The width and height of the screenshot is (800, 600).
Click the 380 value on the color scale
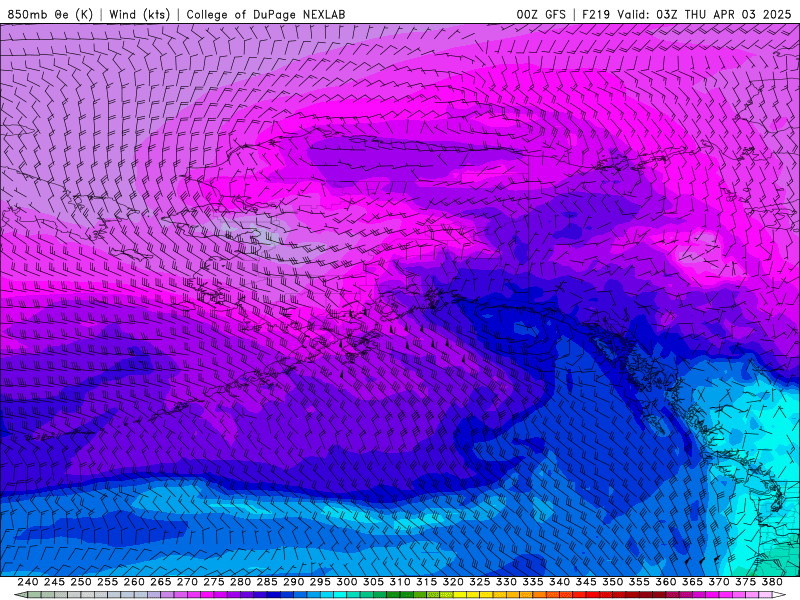772,582
